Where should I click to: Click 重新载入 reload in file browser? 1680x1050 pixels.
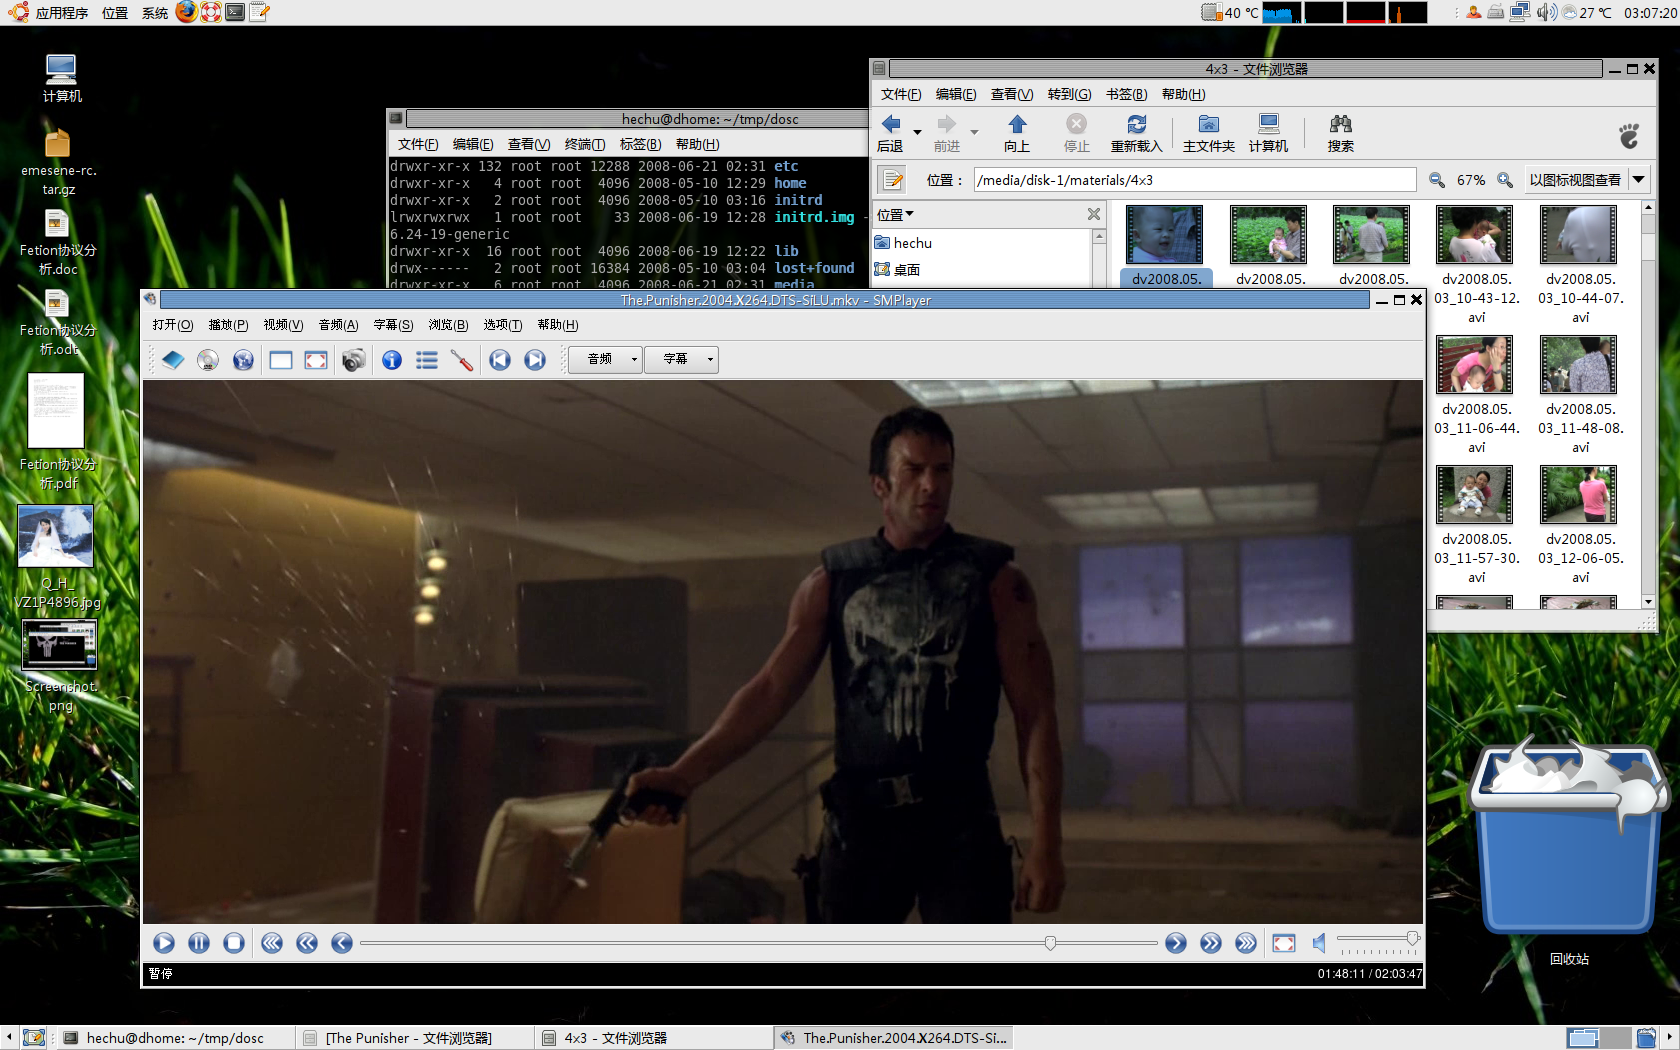[1136, 133]
